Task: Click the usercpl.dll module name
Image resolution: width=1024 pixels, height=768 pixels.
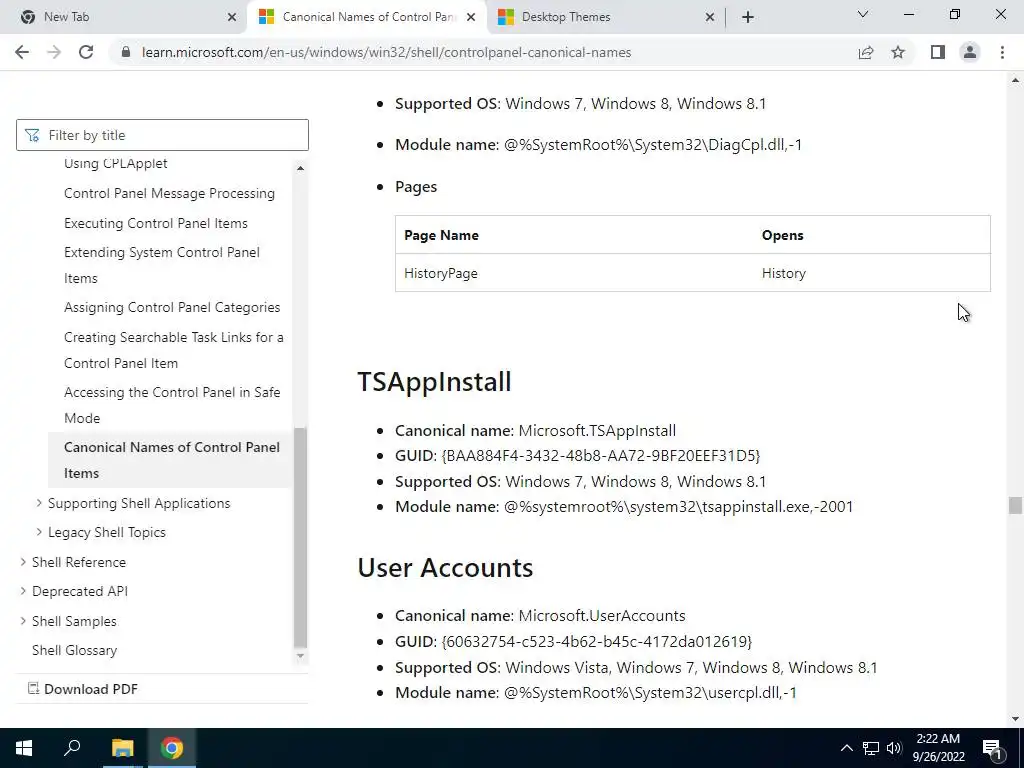Action: [x=650, y=693]
